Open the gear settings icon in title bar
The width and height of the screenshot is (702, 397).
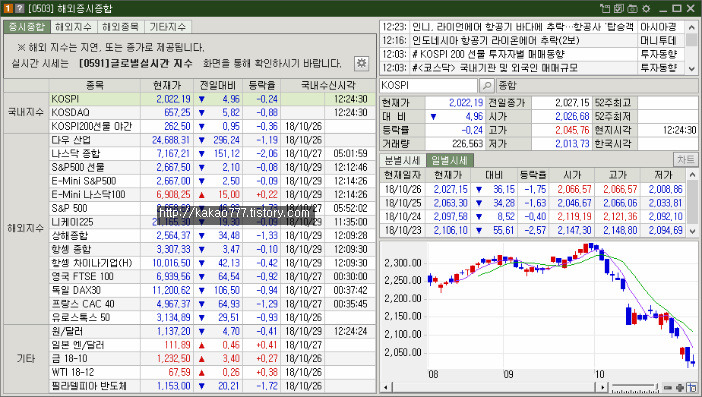click(x=646, y=9)
